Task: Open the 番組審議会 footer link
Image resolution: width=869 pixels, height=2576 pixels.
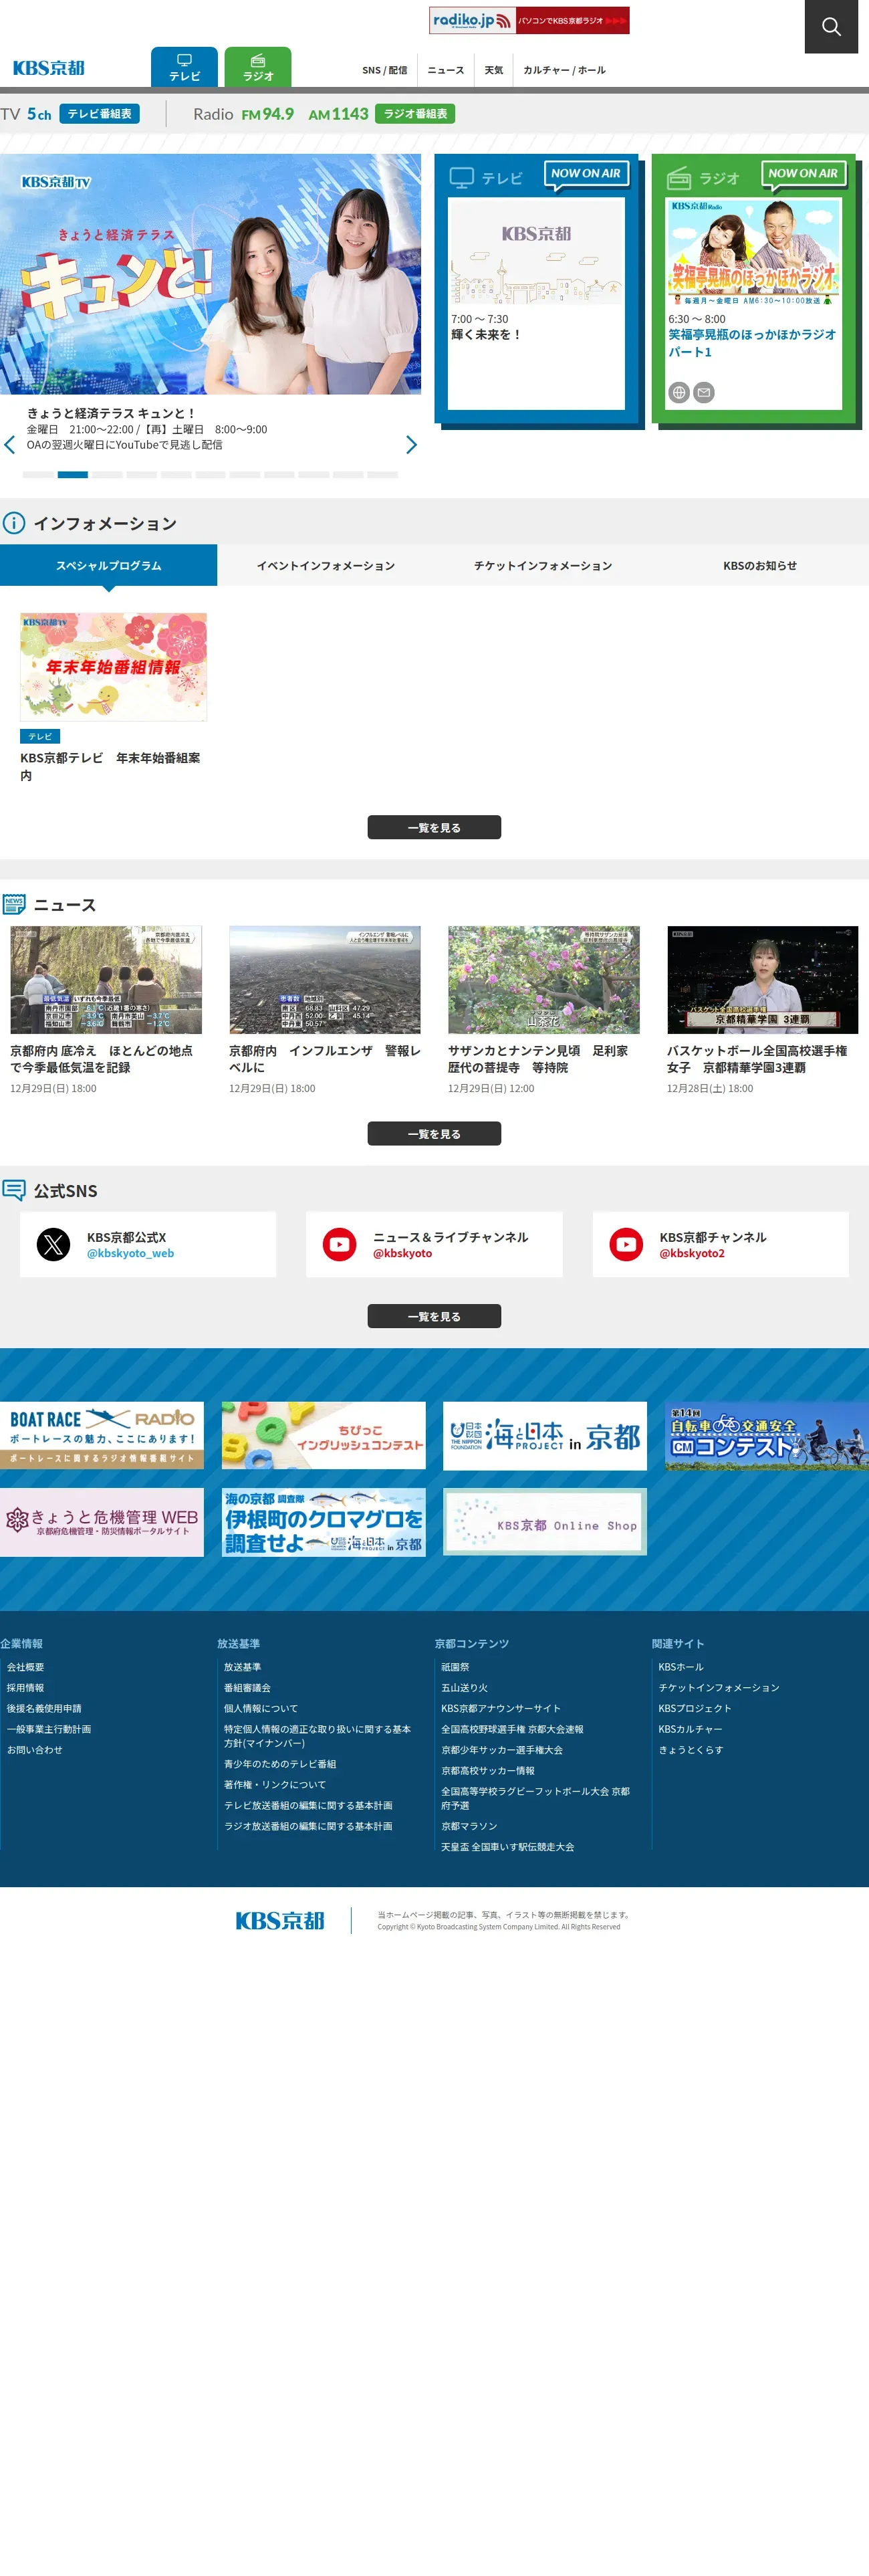Action: click(247, 1688)
